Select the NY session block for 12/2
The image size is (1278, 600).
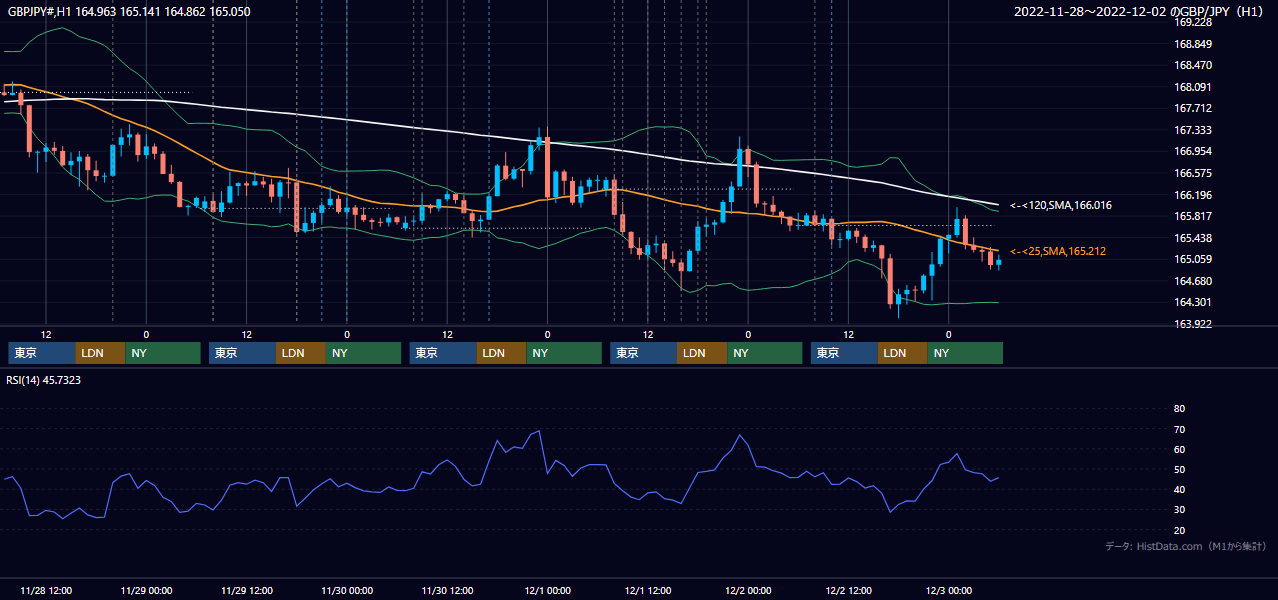(966, 353)
